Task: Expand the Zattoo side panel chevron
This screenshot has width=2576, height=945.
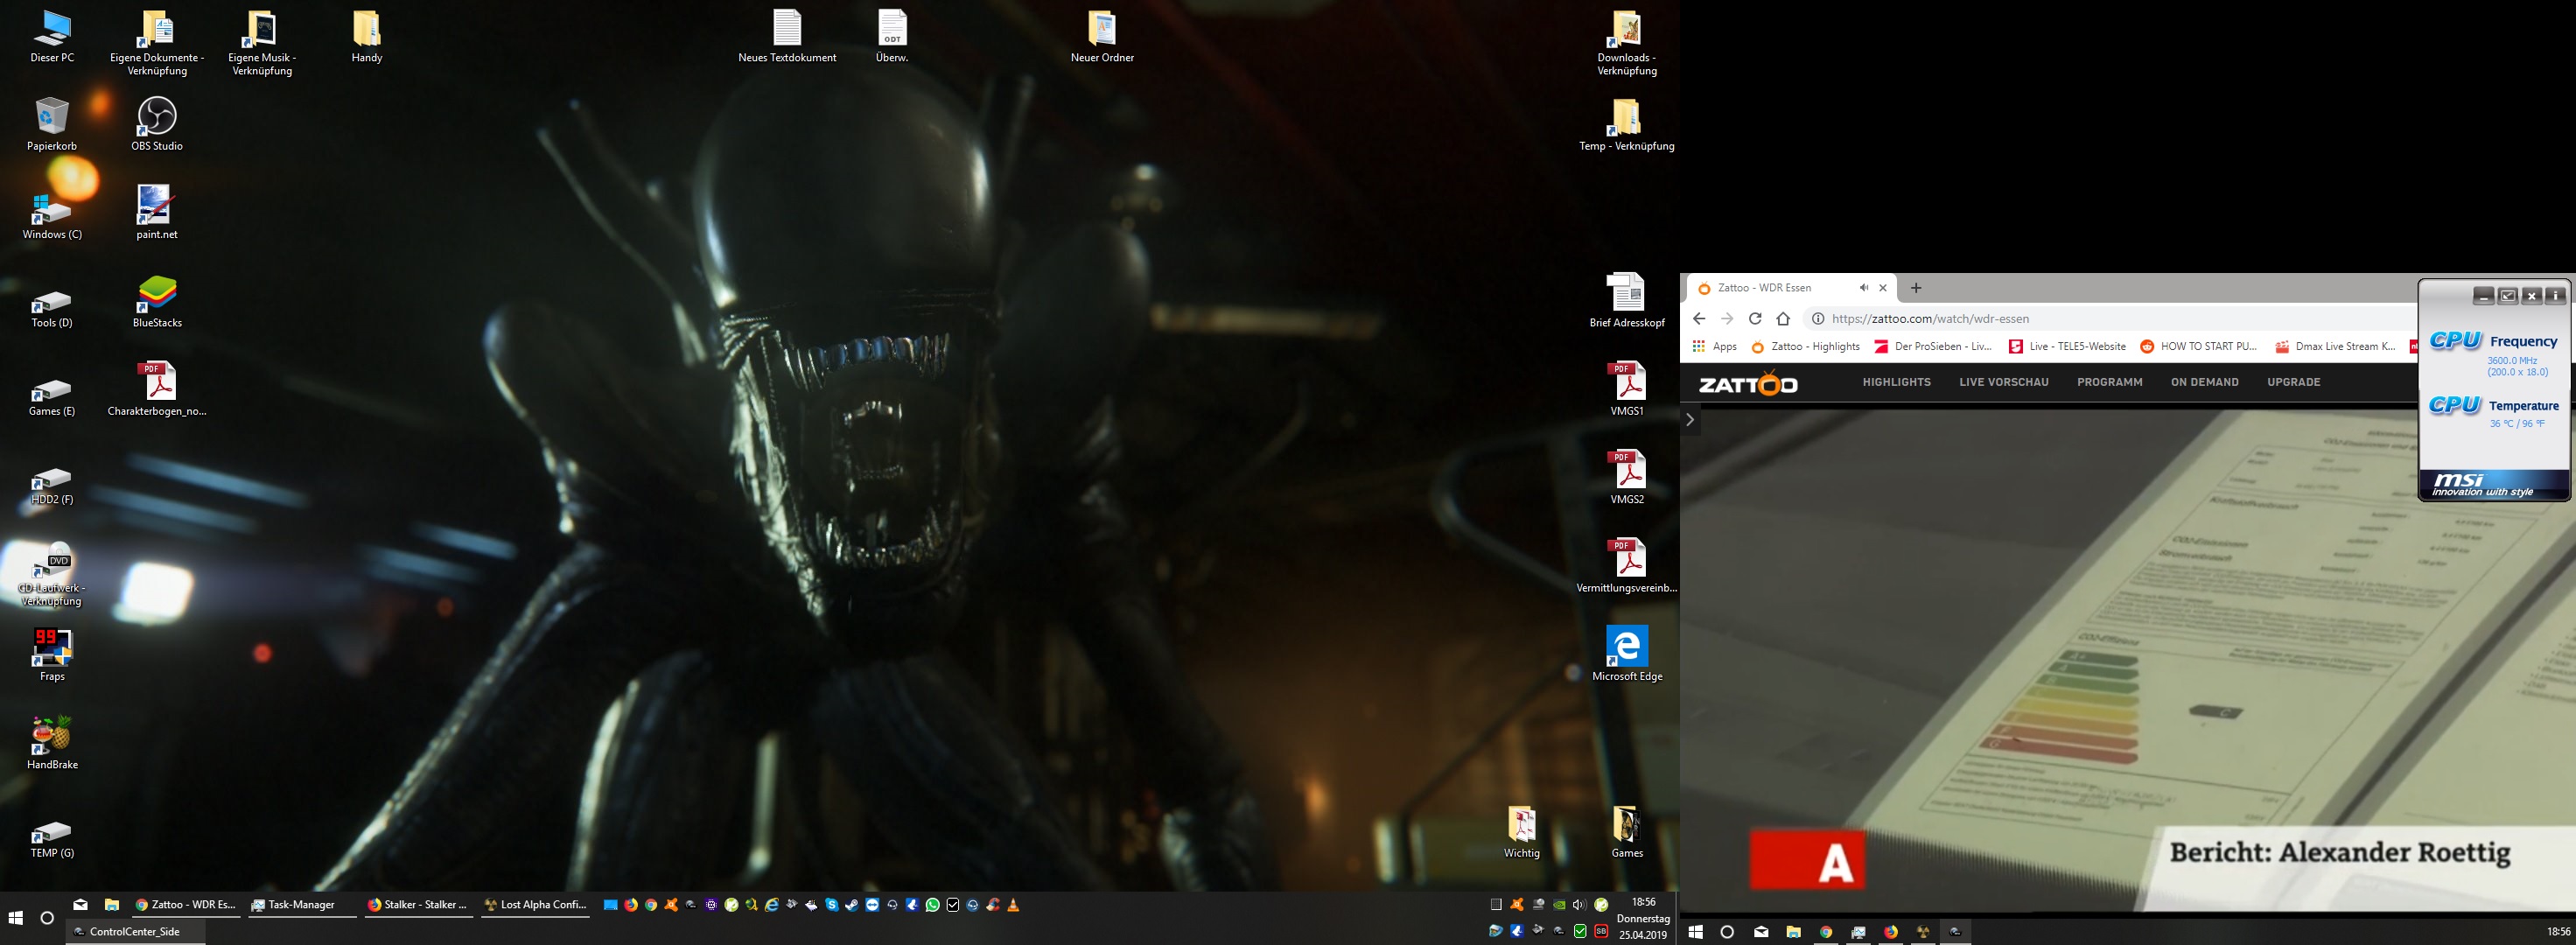Action: click(1690, 420)
